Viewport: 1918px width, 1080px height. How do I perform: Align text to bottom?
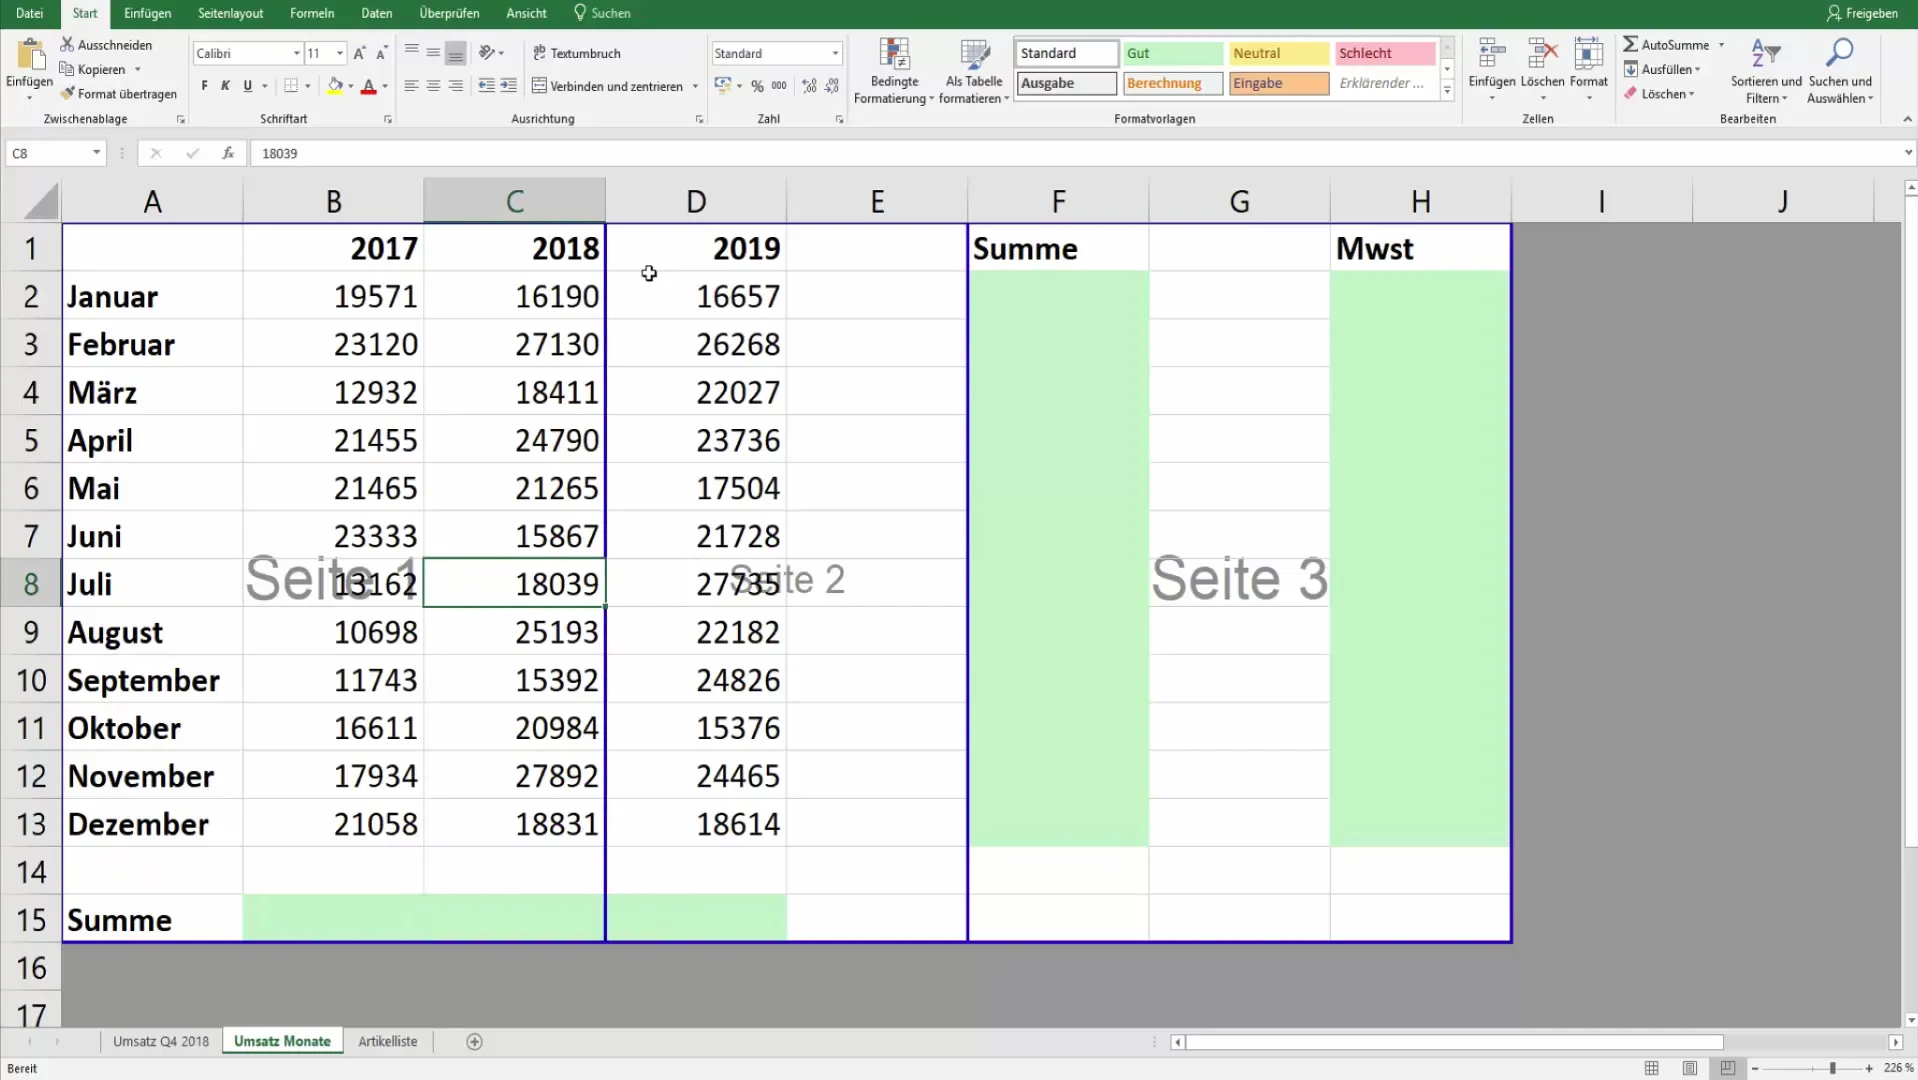(455, 52)
